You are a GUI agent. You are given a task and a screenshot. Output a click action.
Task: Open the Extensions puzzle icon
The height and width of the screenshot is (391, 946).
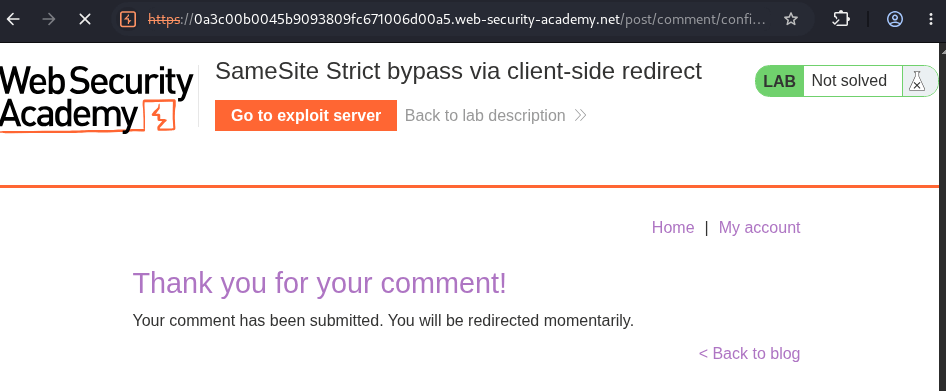click(x=841, y=19)
